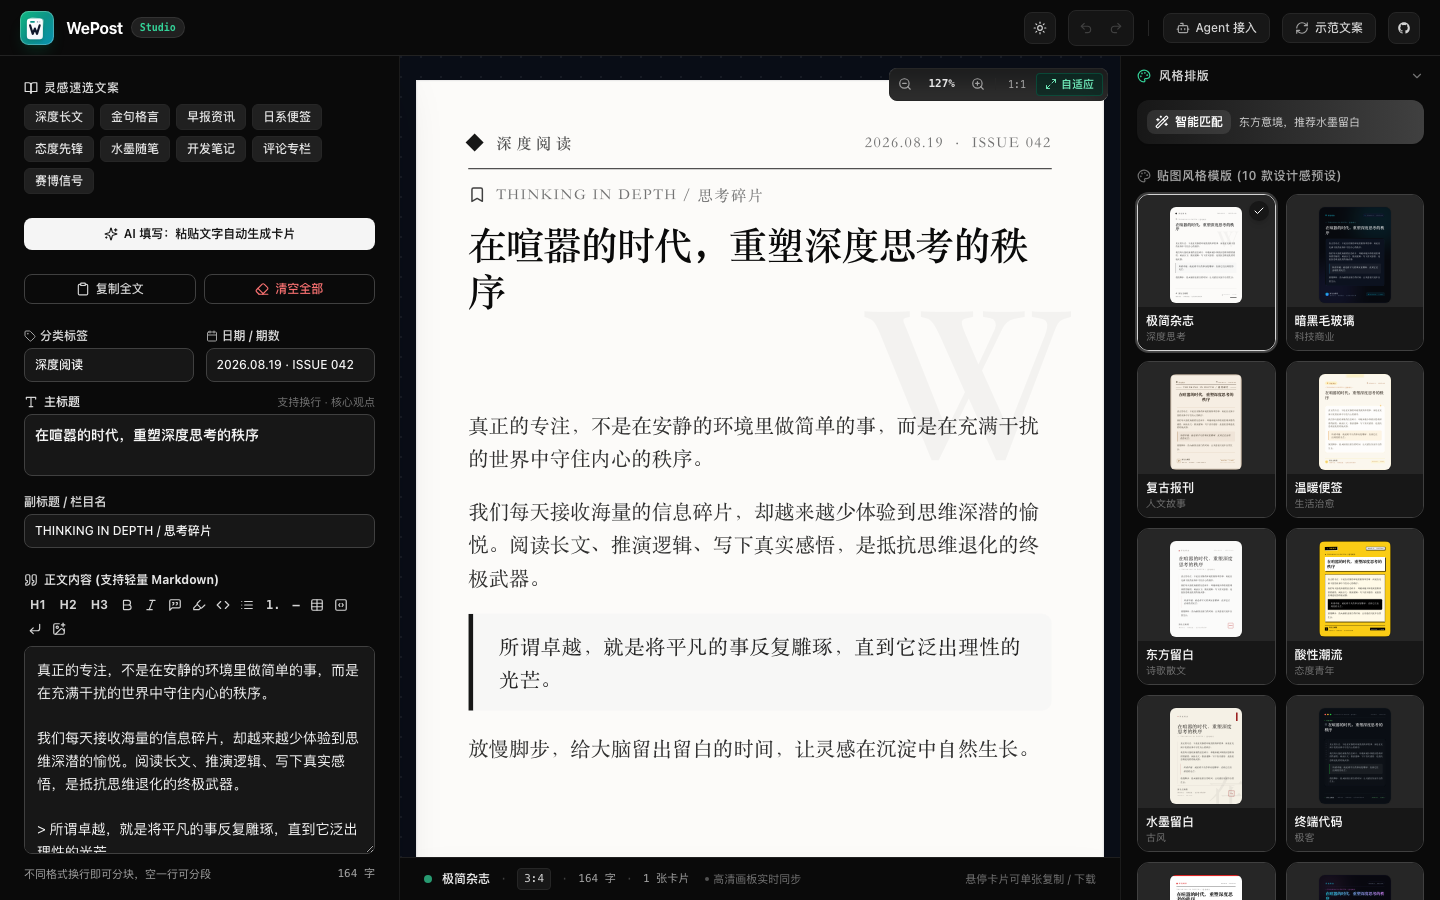Select the 东方留白 style template
1440x900 pixels.
[x=1206, y=606]
